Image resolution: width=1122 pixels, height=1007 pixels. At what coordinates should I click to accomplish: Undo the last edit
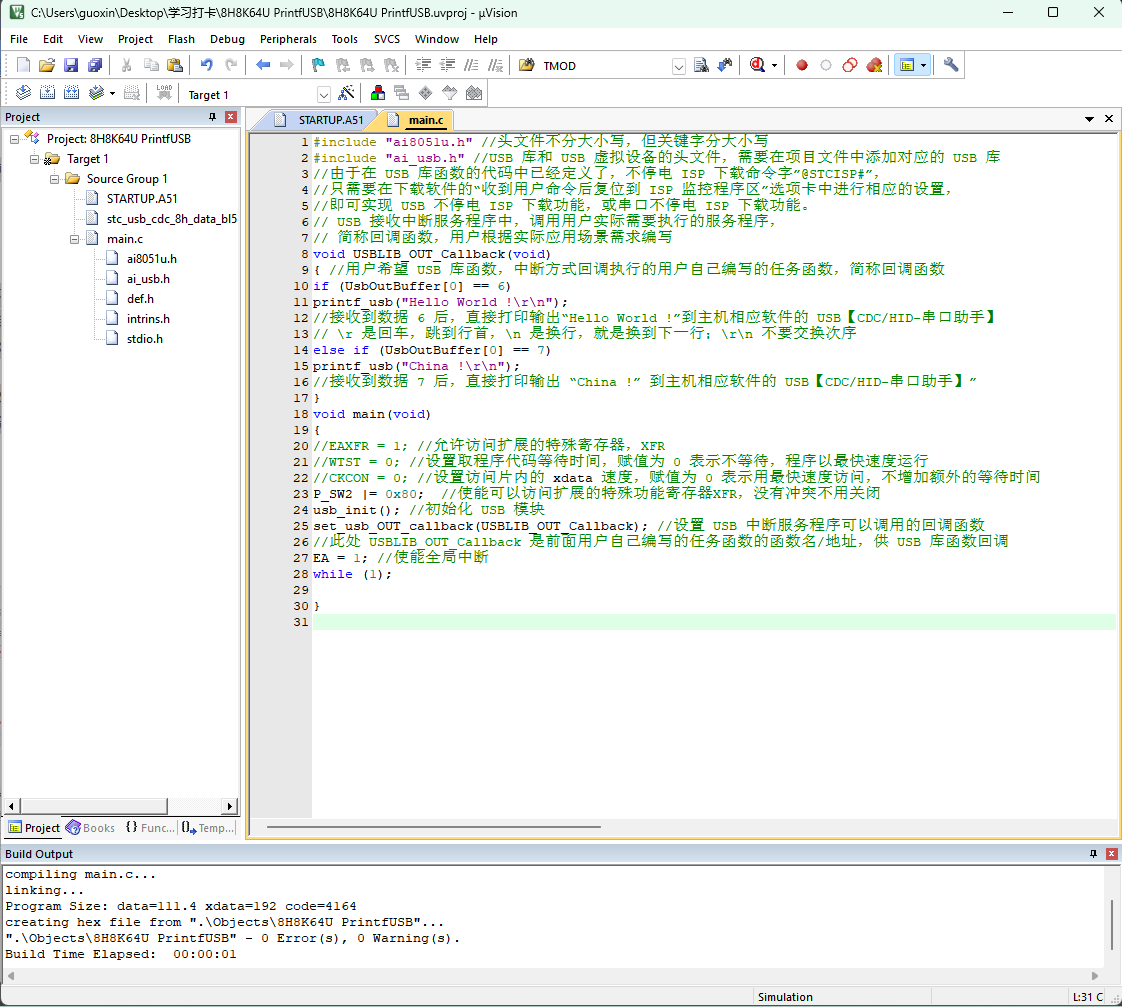coord(206,65)
